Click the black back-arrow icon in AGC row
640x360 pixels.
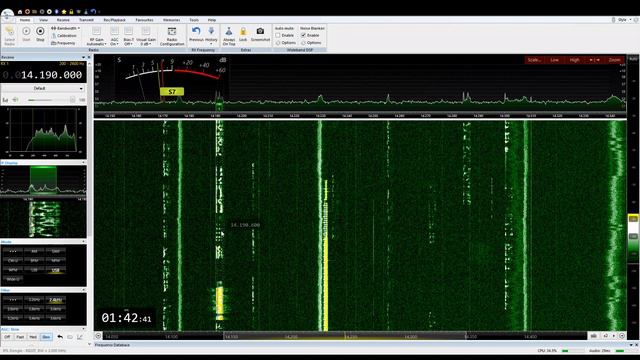coord(60,337)
